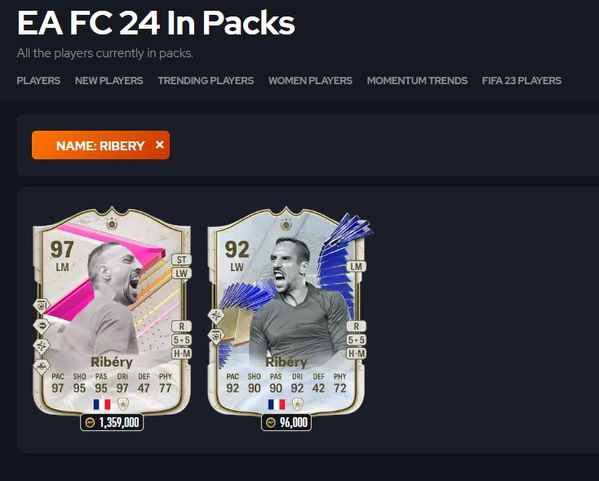
Task: Click the 96,000 coin price badge
Action: pos(287,423)
